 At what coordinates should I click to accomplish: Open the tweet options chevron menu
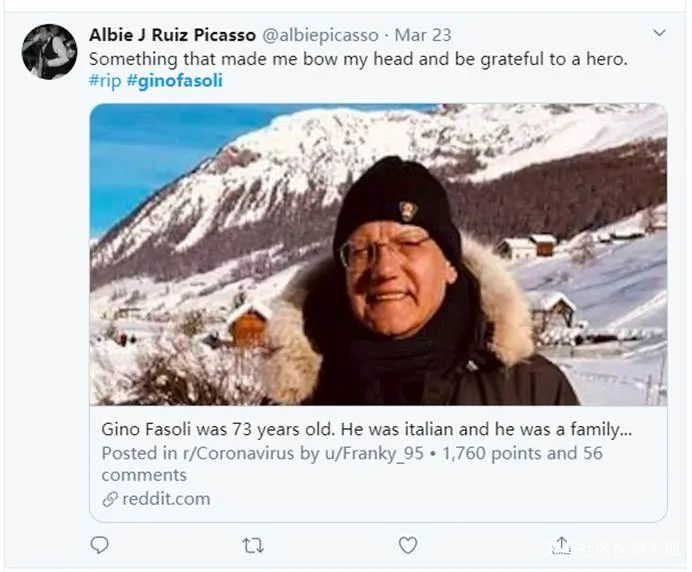click(x=659, y=34)
